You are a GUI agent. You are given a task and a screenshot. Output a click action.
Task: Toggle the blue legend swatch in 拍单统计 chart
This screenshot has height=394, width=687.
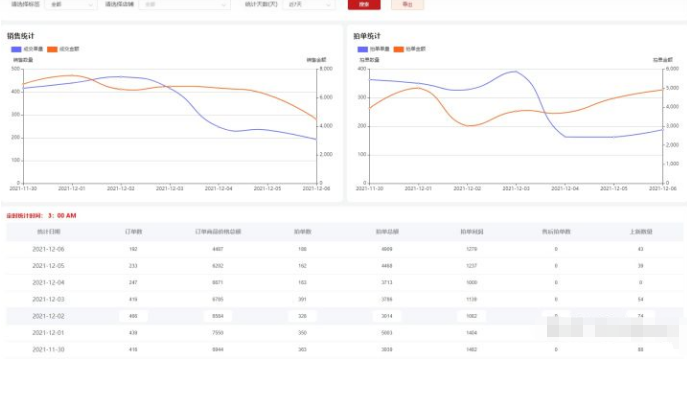(x=362, y=49)
